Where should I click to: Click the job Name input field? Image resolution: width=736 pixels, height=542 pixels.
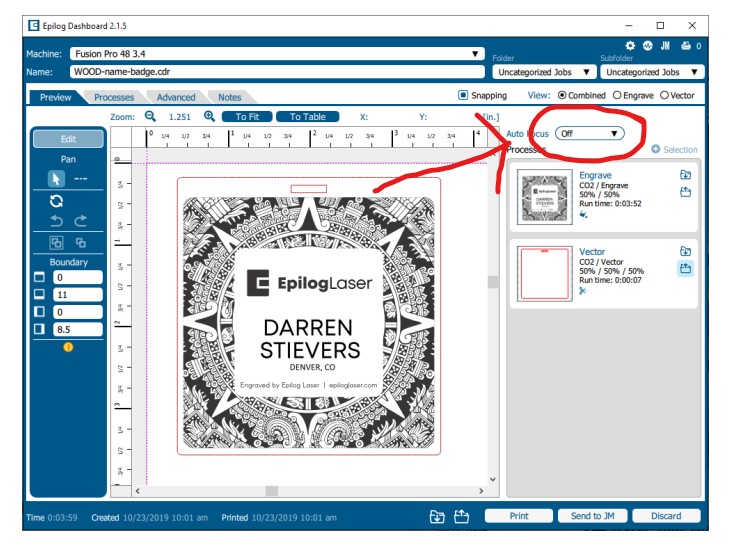(275, 72)
